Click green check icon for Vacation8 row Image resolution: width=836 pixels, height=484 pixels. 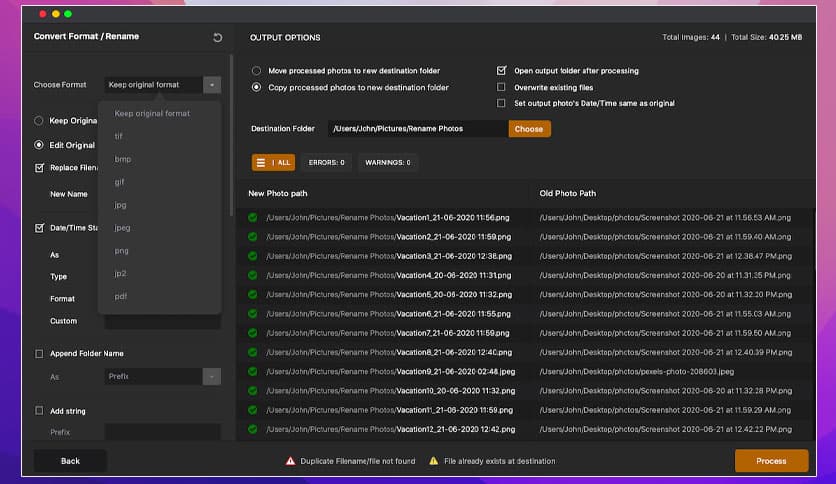pos(253,352)
